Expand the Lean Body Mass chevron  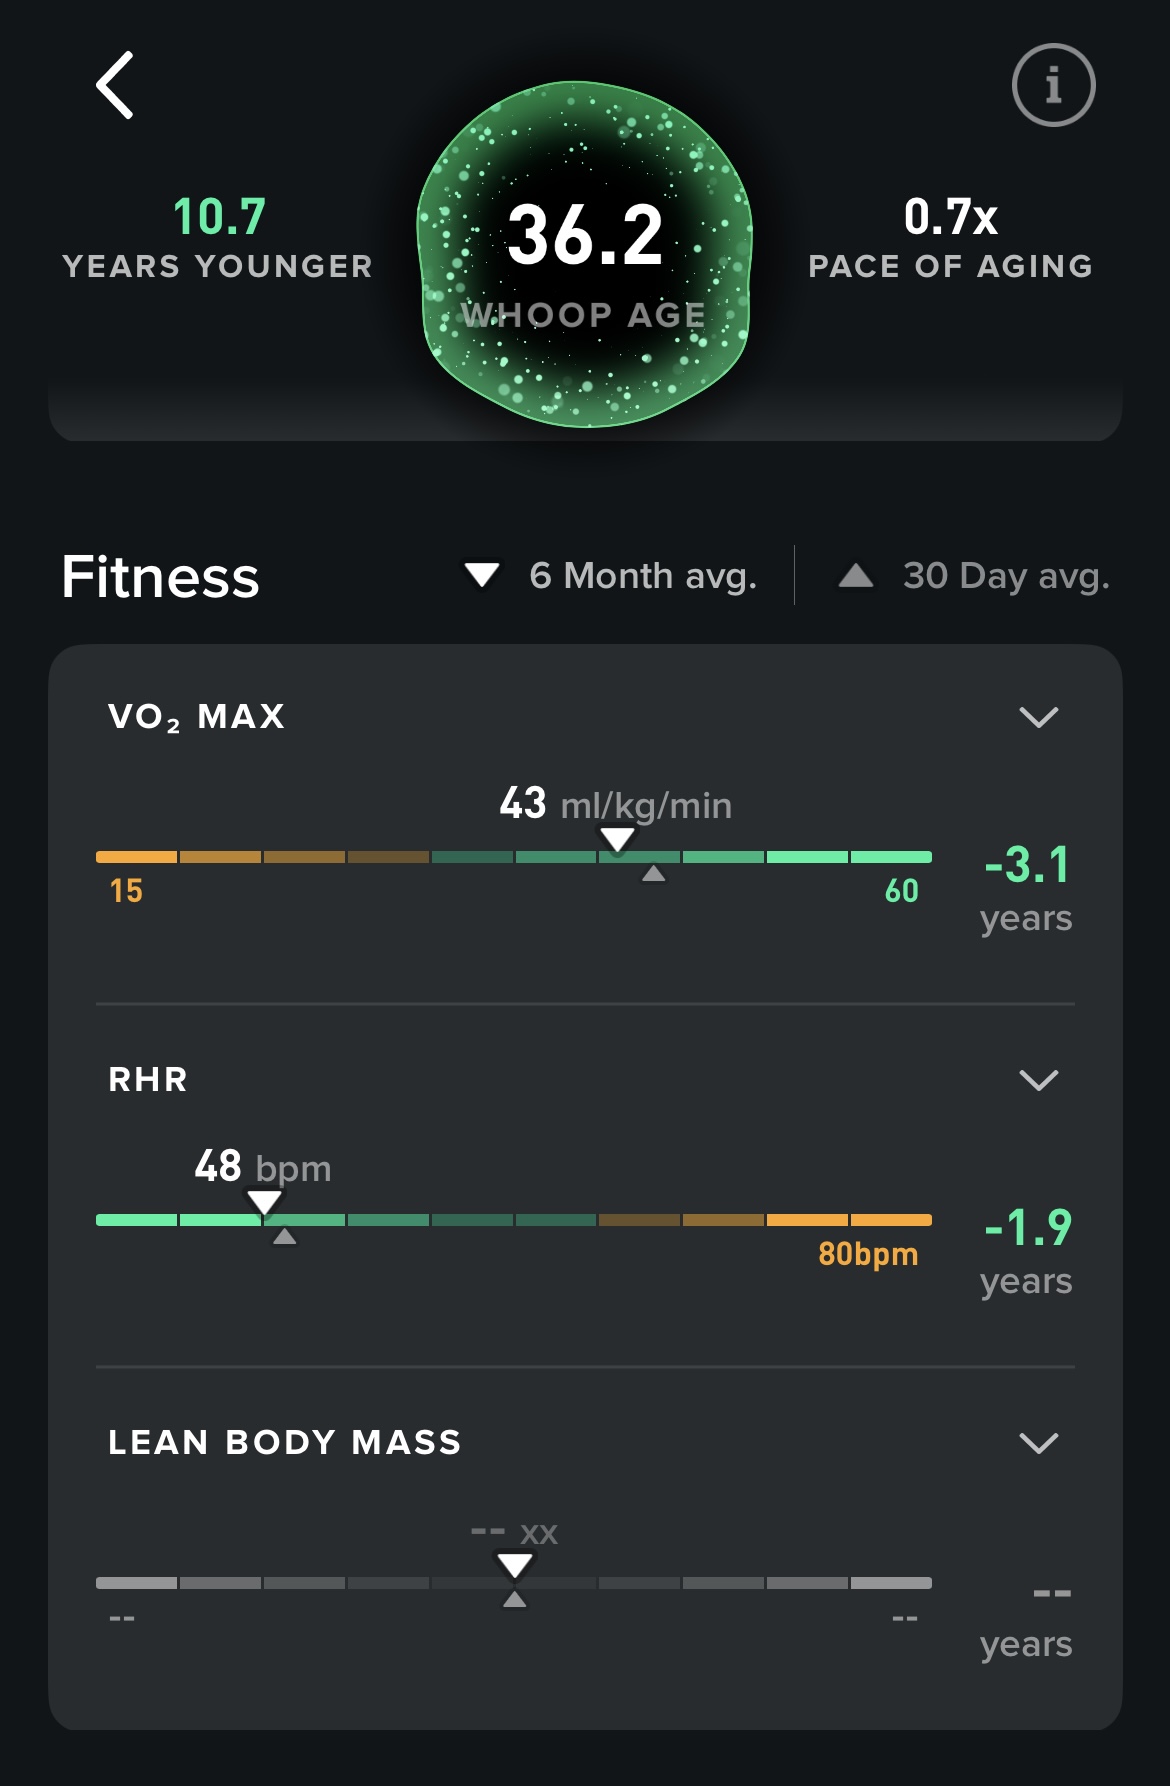click(x=1038, y=1443)
